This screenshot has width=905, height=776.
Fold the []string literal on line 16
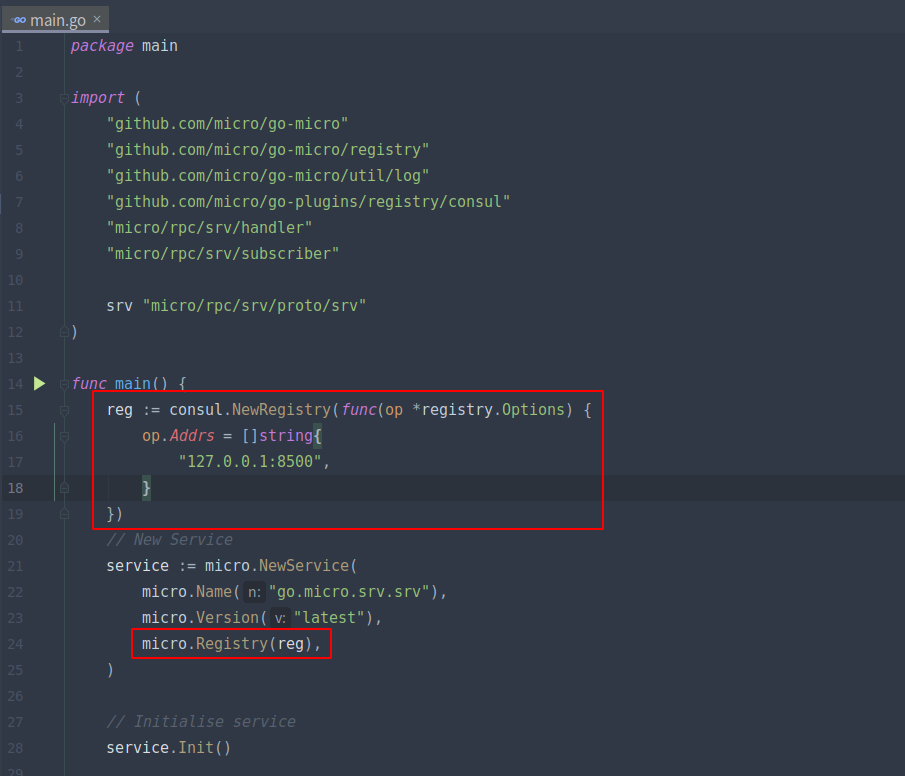[64, 436]
